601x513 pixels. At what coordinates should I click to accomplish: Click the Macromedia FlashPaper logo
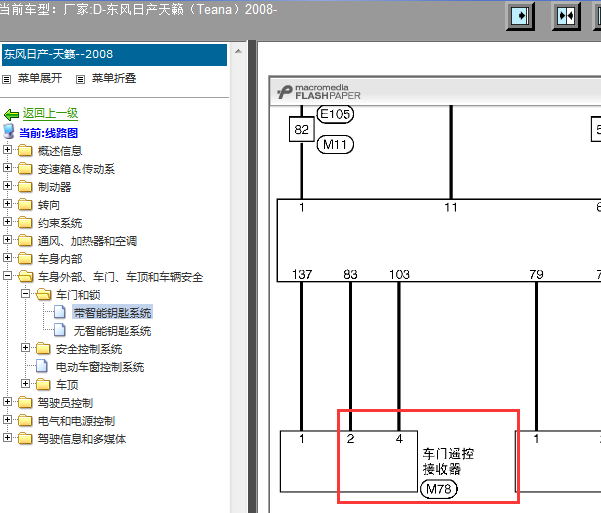pos(319,92)
